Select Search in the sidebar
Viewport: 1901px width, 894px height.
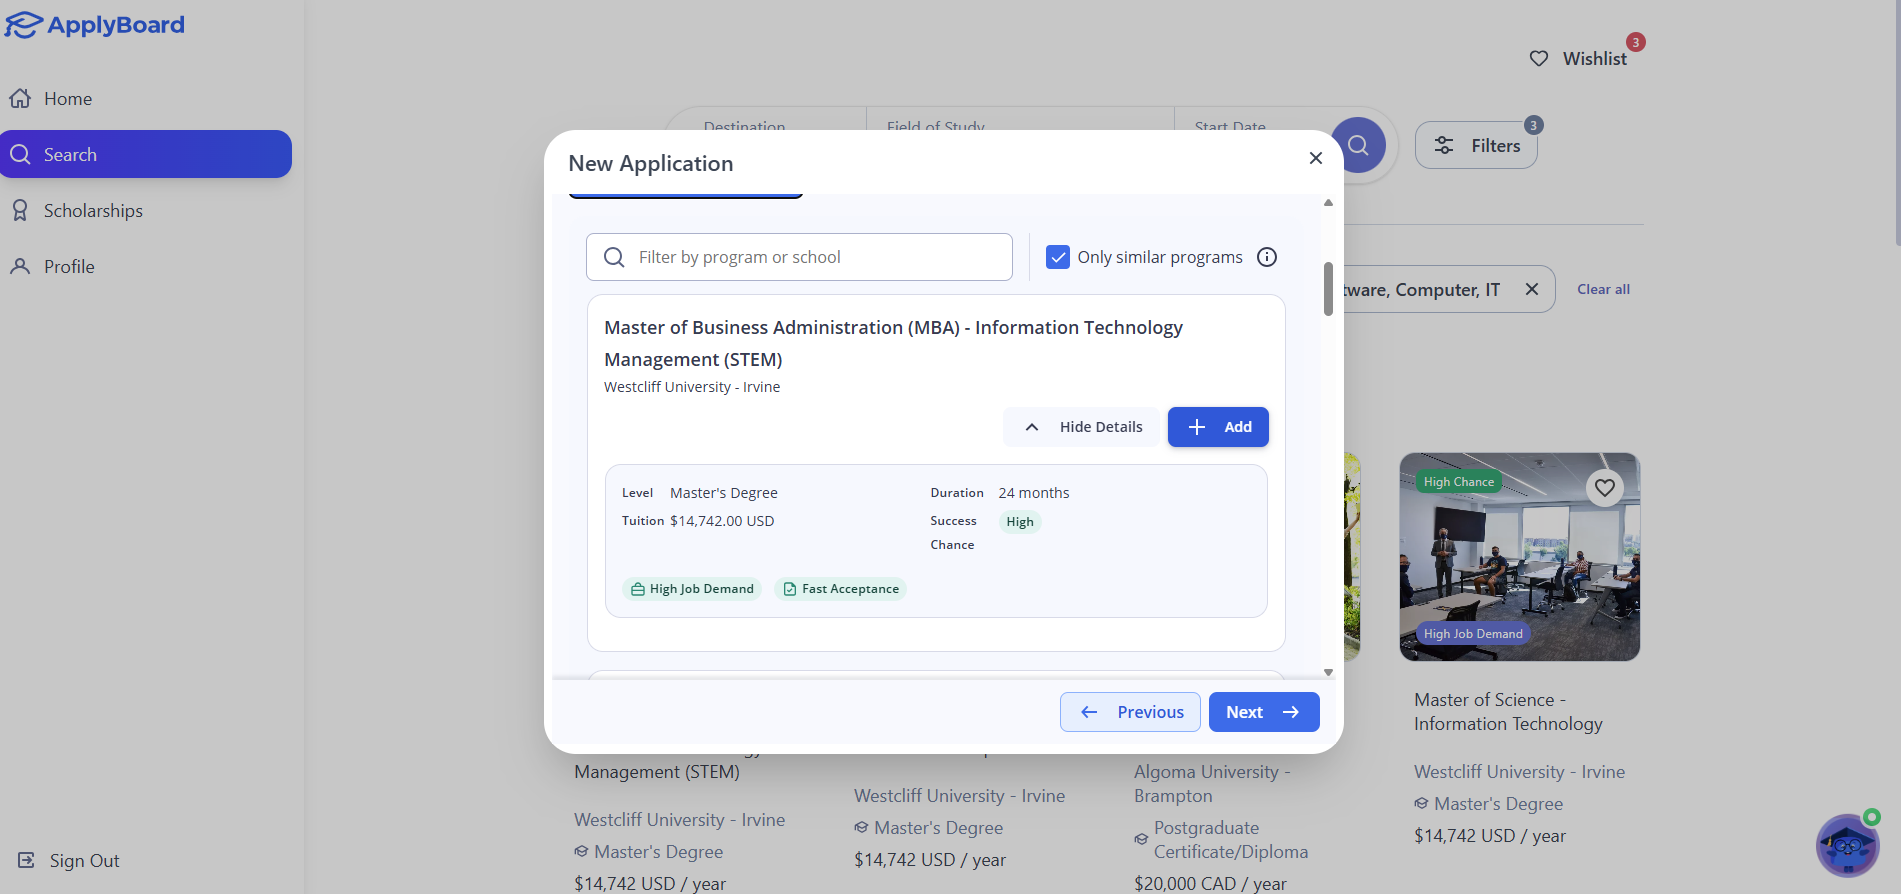coord(146,154)
